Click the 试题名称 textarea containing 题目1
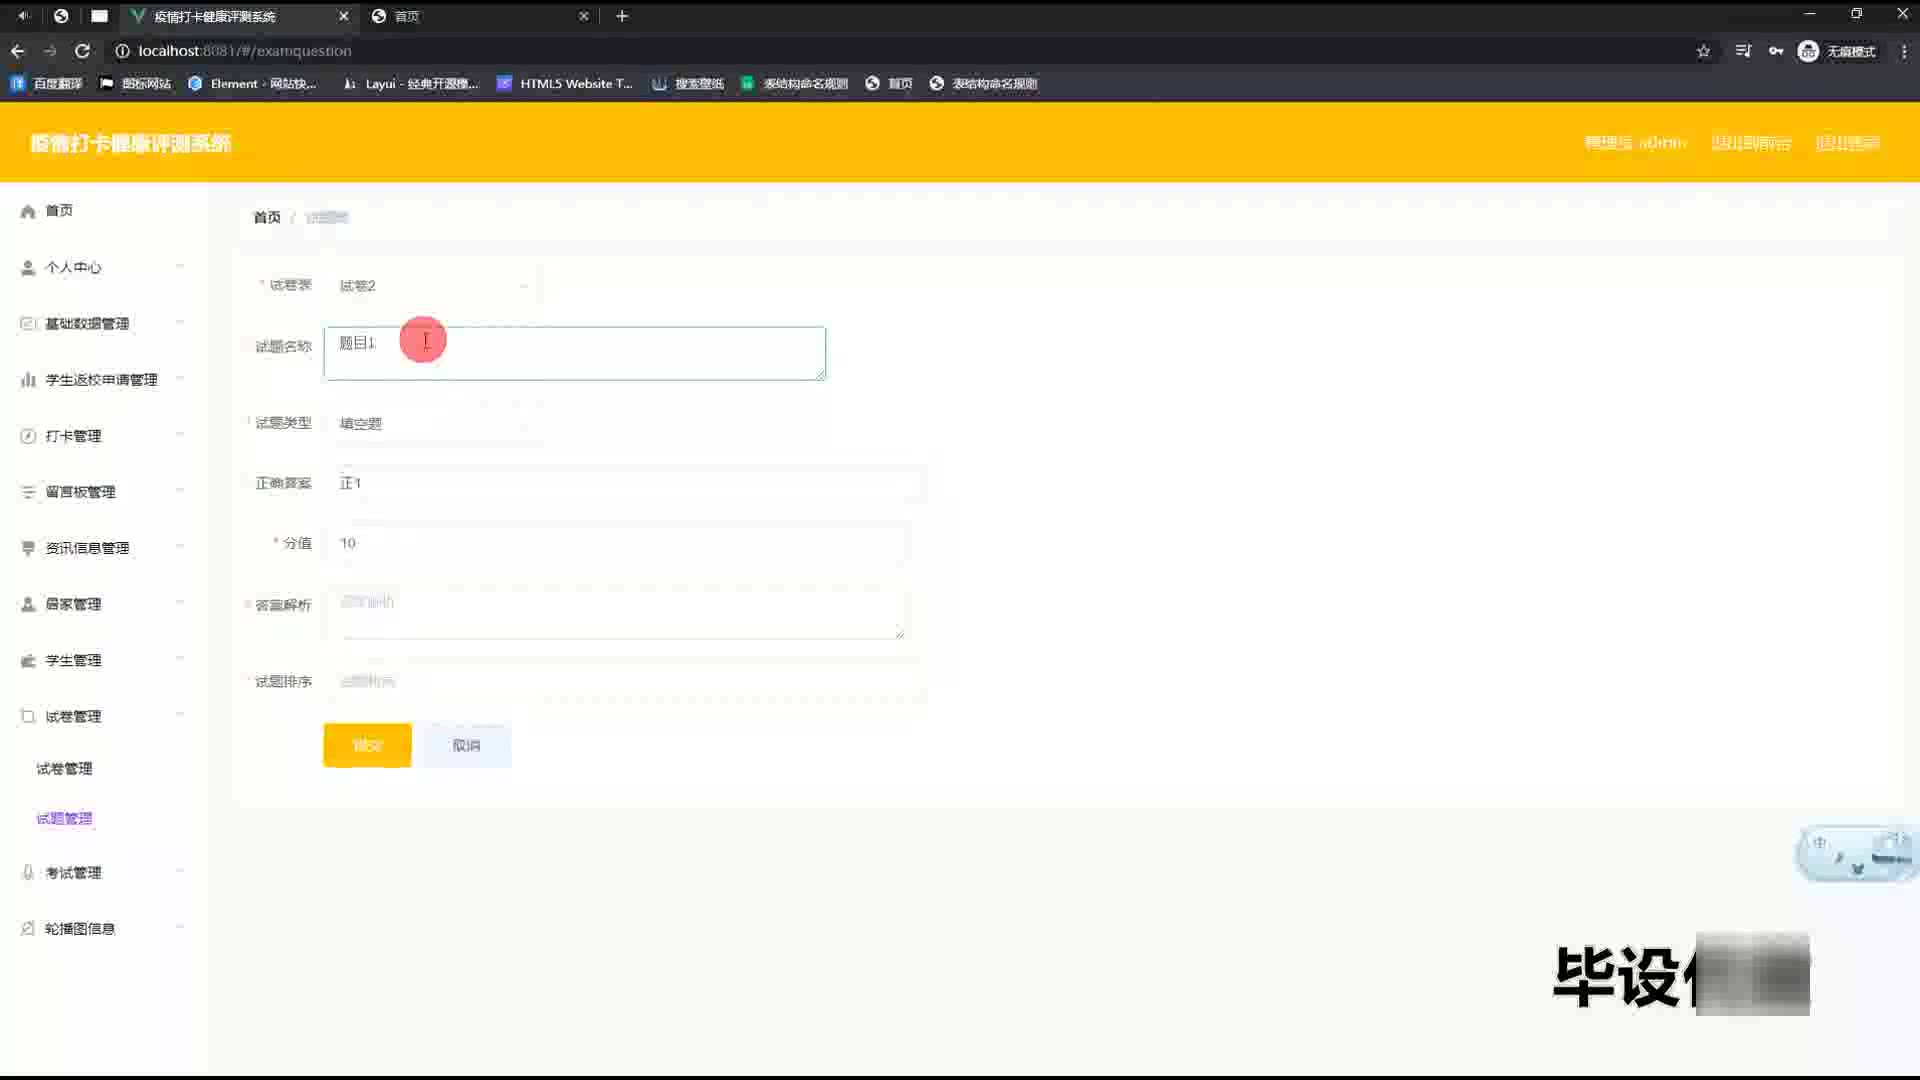 click(575, 354)
